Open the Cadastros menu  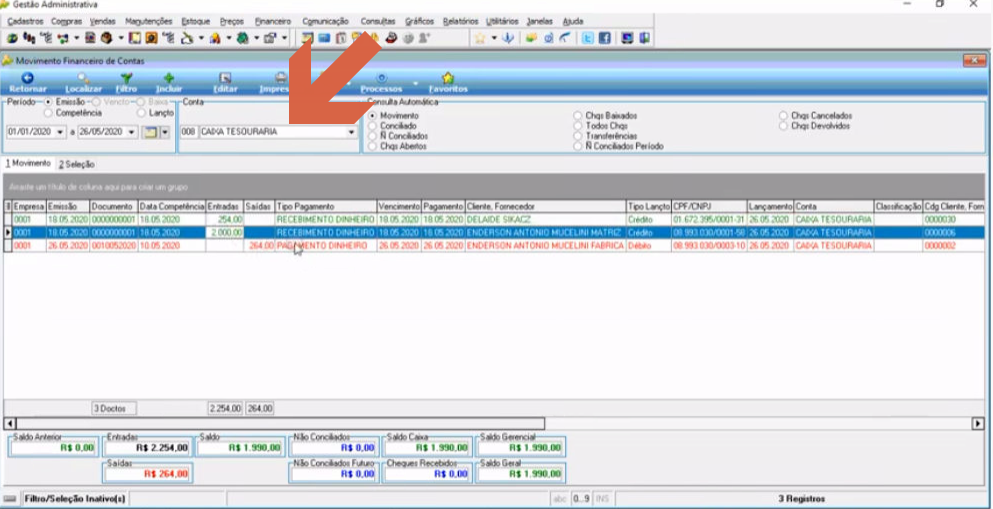click(25, 21)
